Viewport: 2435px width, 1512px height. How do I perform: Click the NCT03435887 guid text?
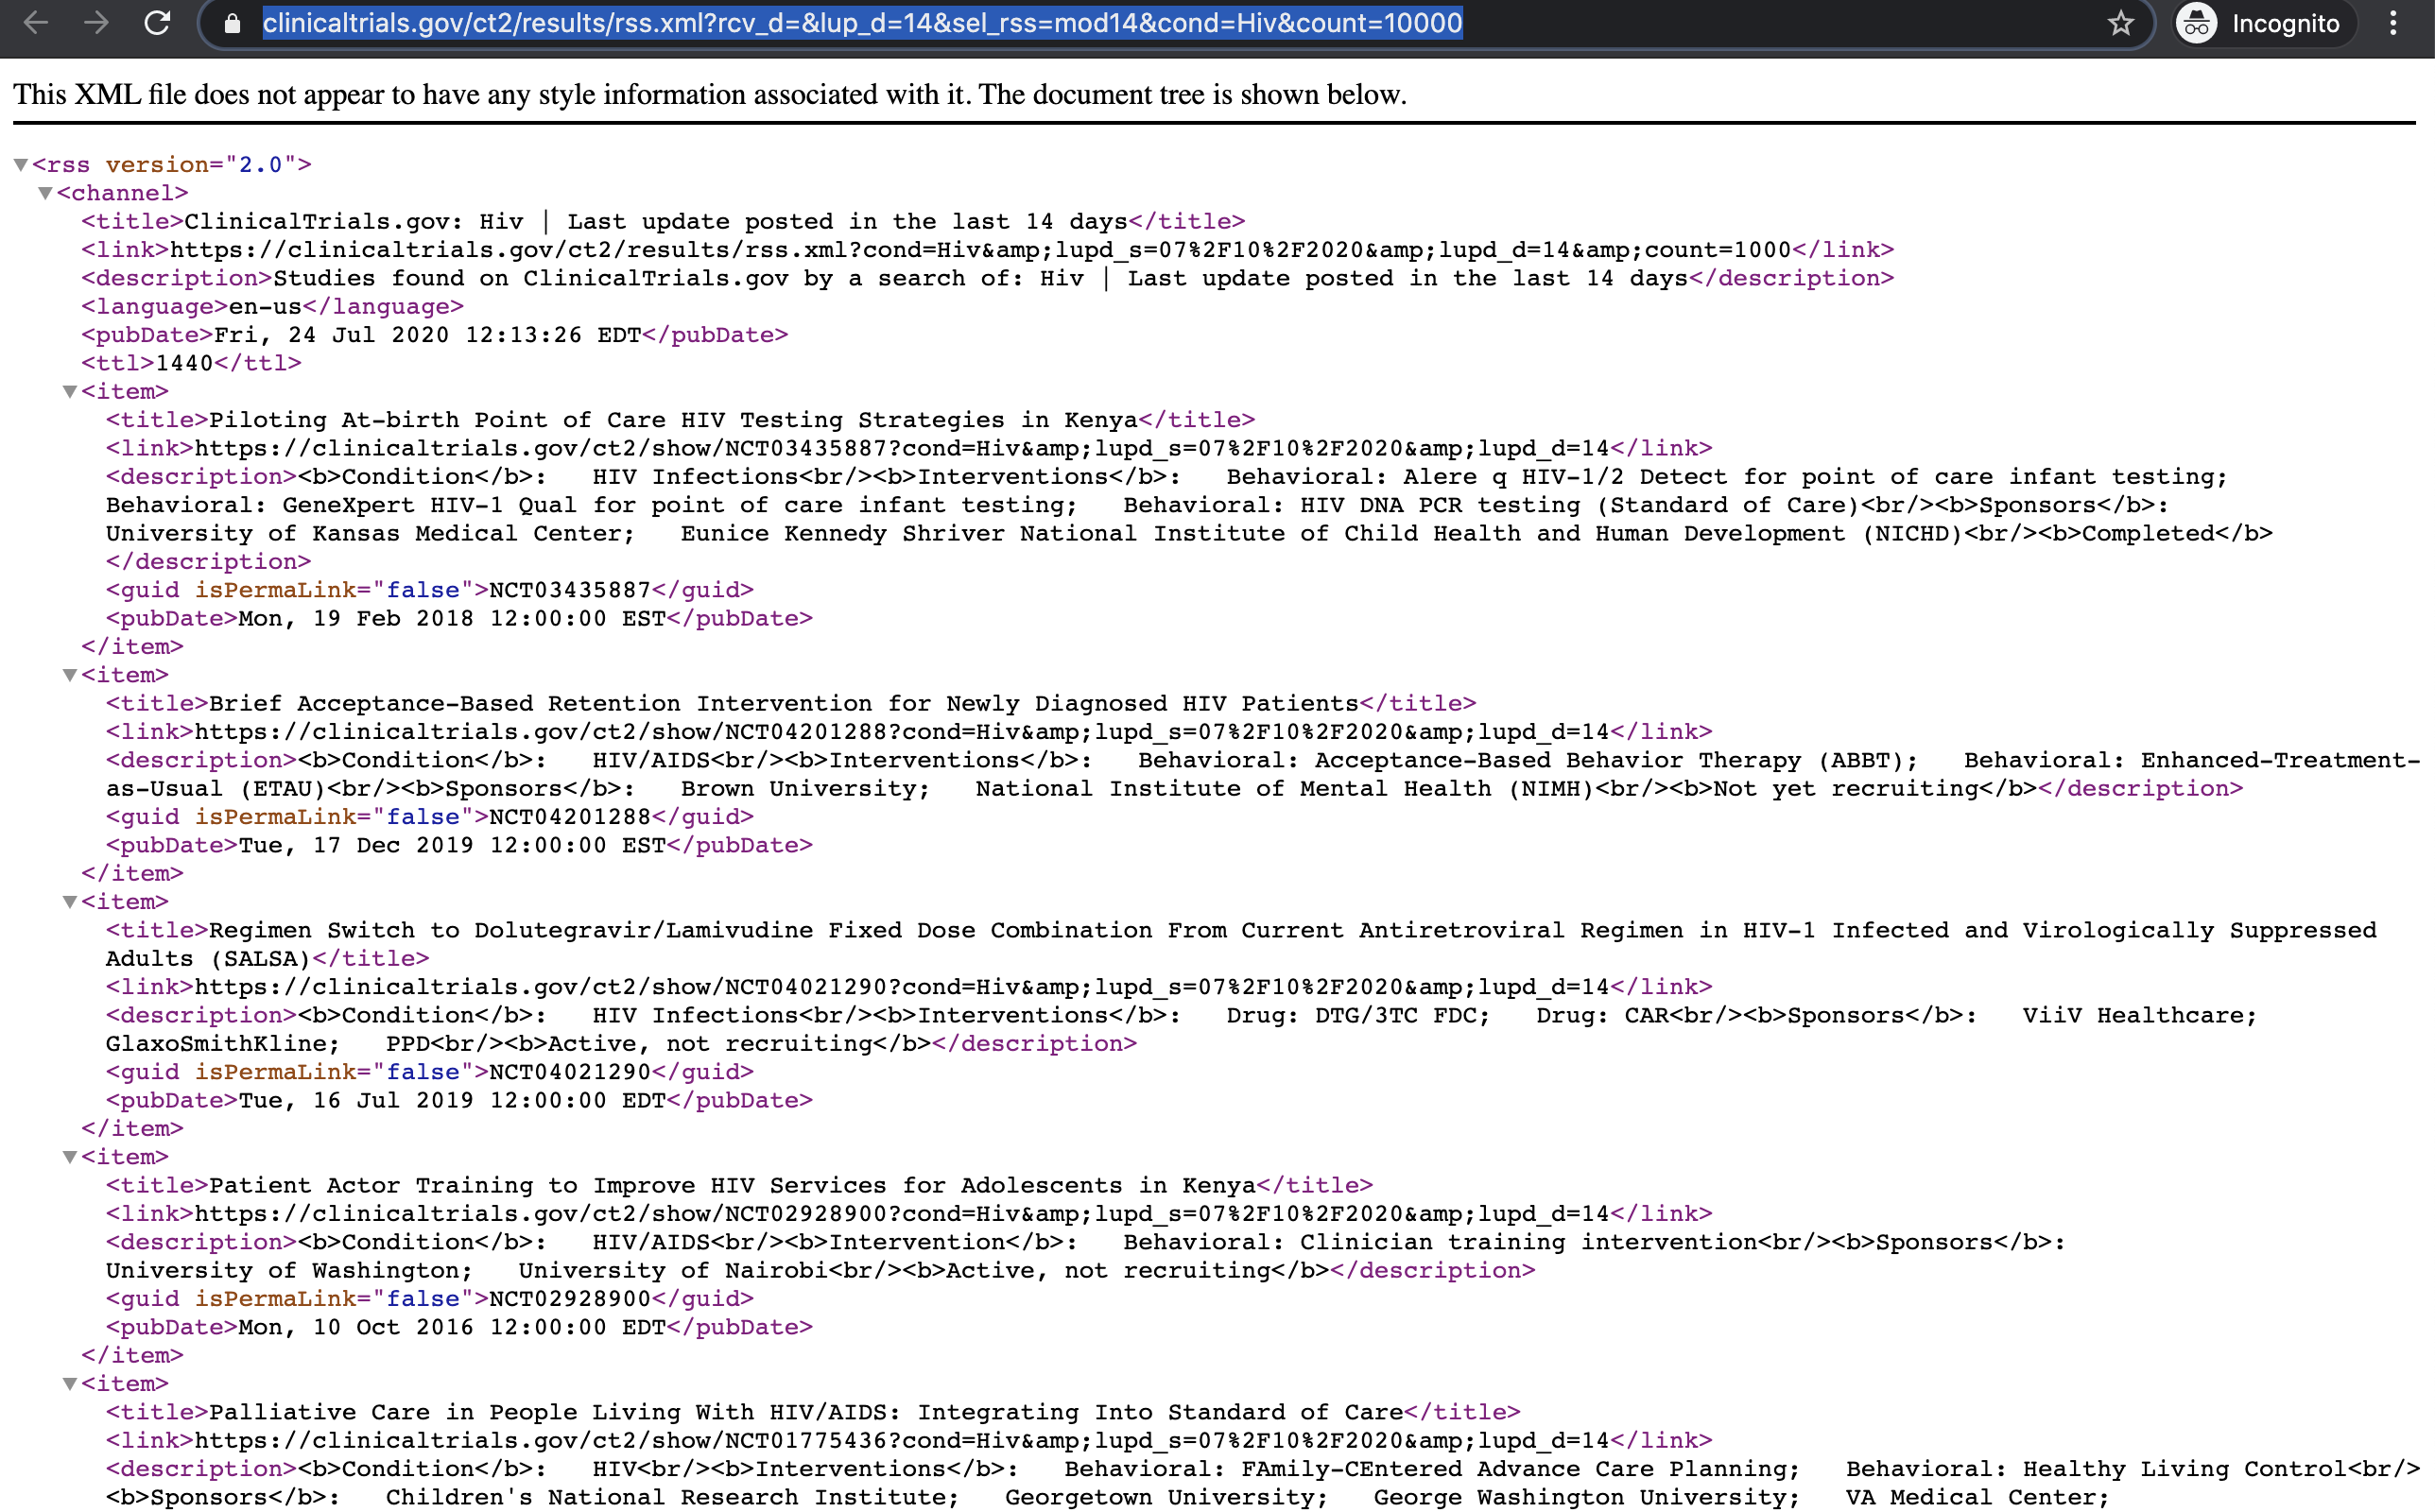(569, 590)
